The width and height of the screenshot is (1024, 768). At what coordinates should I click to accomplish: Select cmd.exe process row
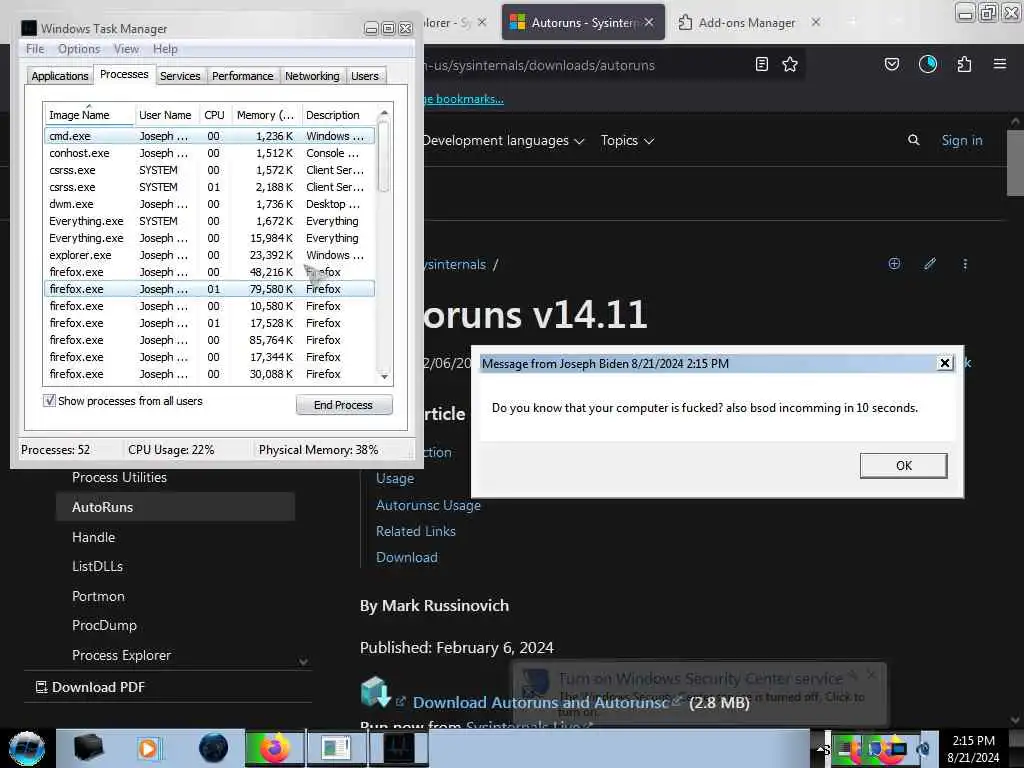209,136
